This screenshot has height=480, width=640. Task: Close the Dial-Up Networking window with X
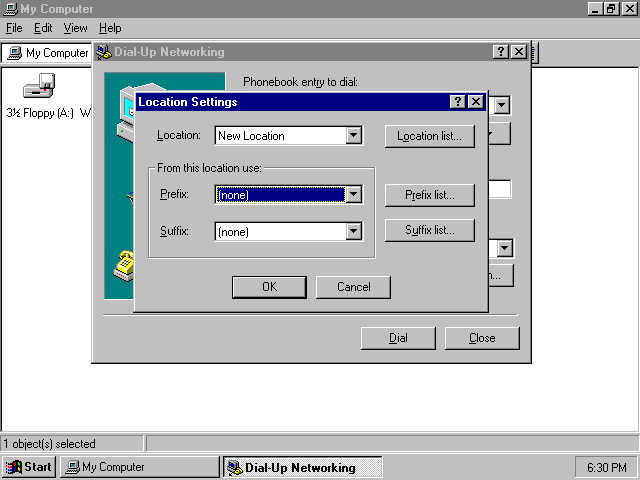[519, 52]
